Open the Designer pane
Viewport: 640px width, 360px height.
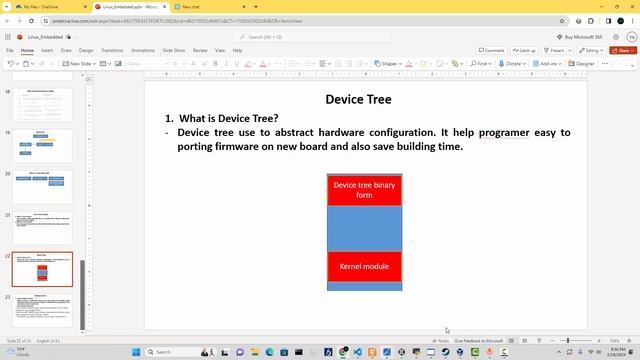(581, 64)
